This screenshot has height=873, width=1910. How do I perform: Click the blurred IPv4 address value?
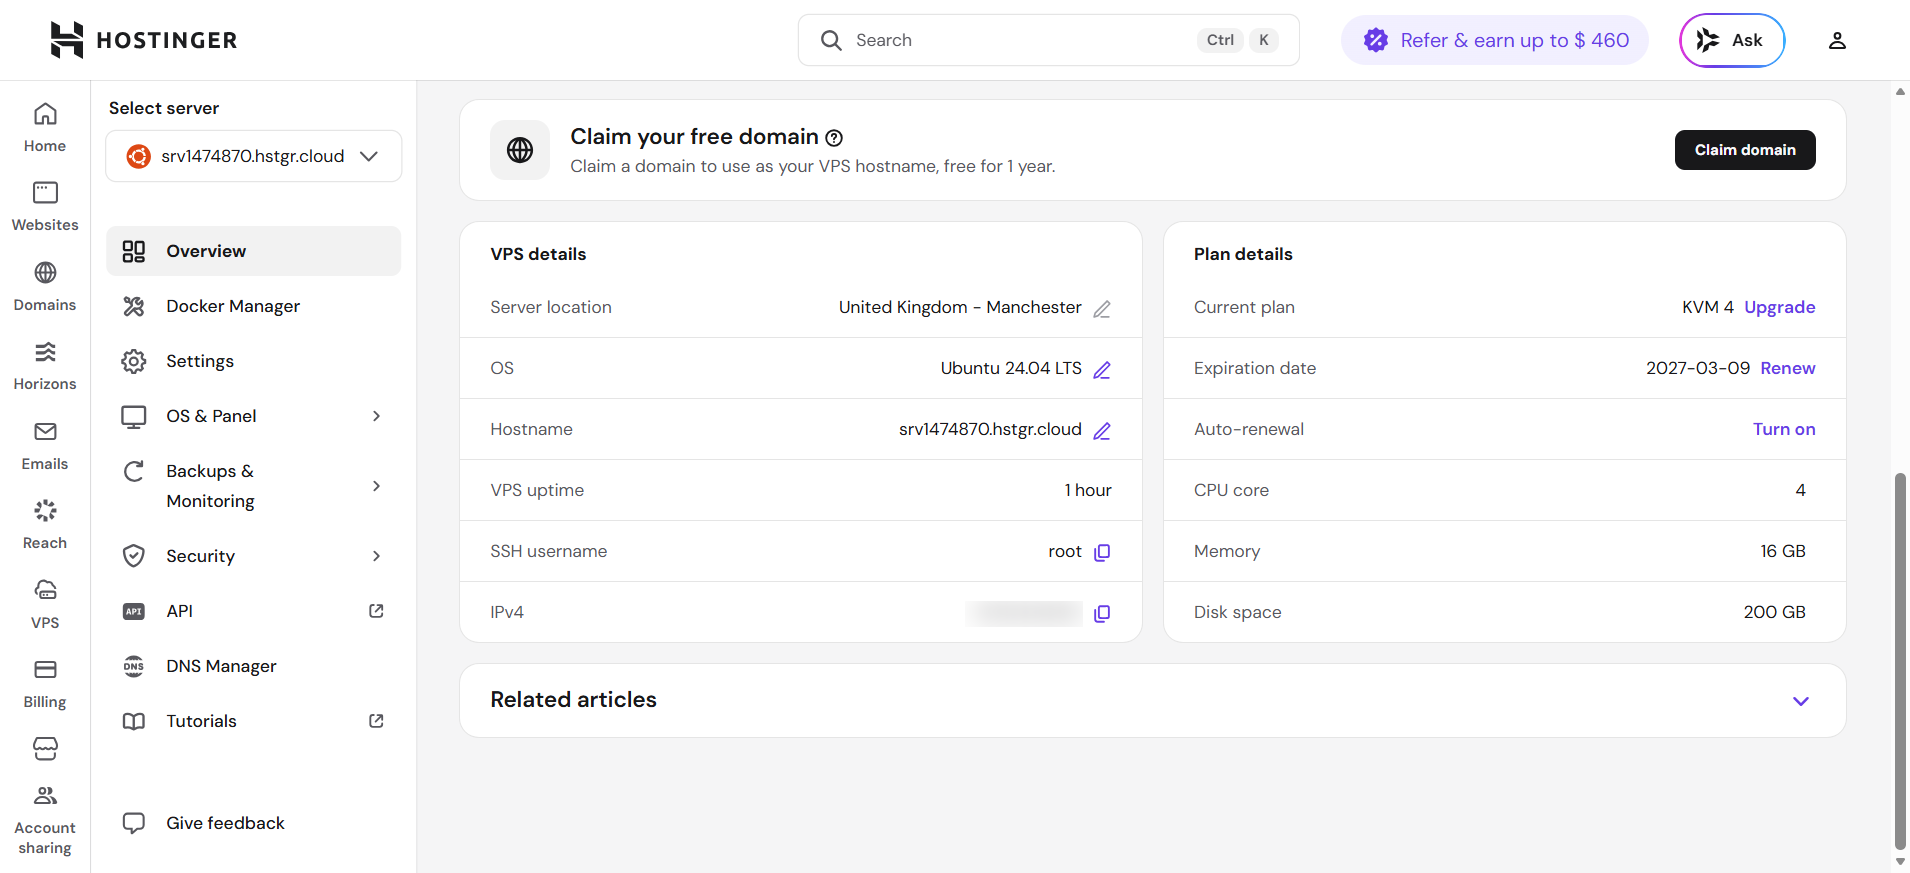point(1024,613)
